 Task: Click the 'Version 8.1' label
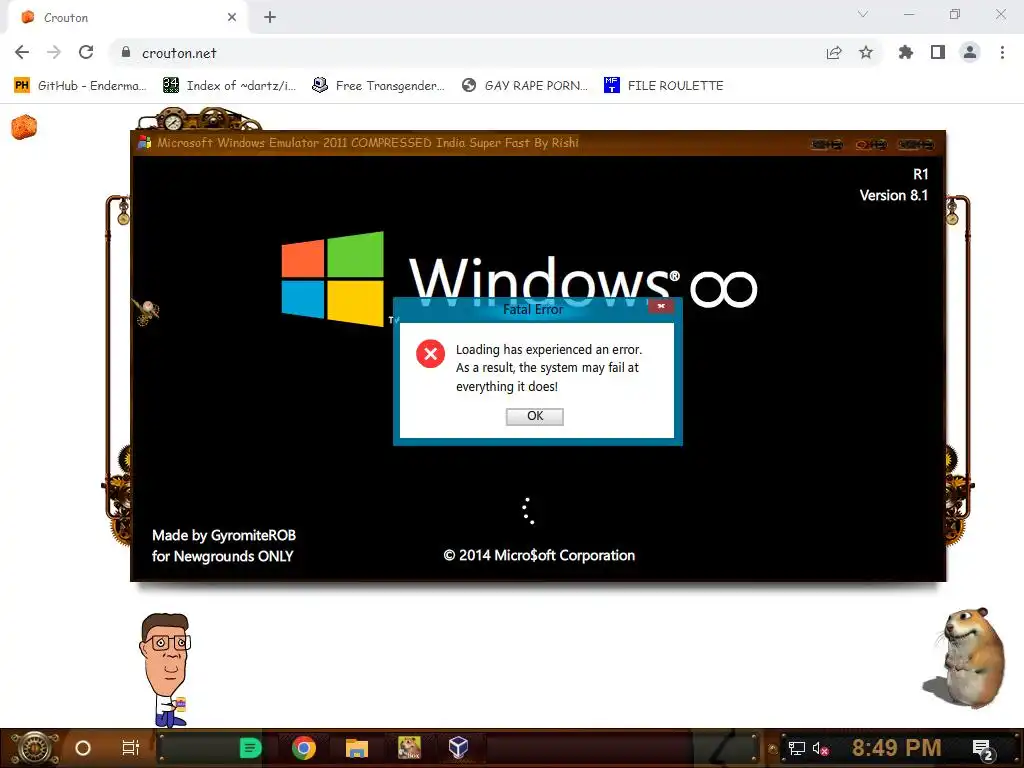pyautogui.click(x=893, y=195)
